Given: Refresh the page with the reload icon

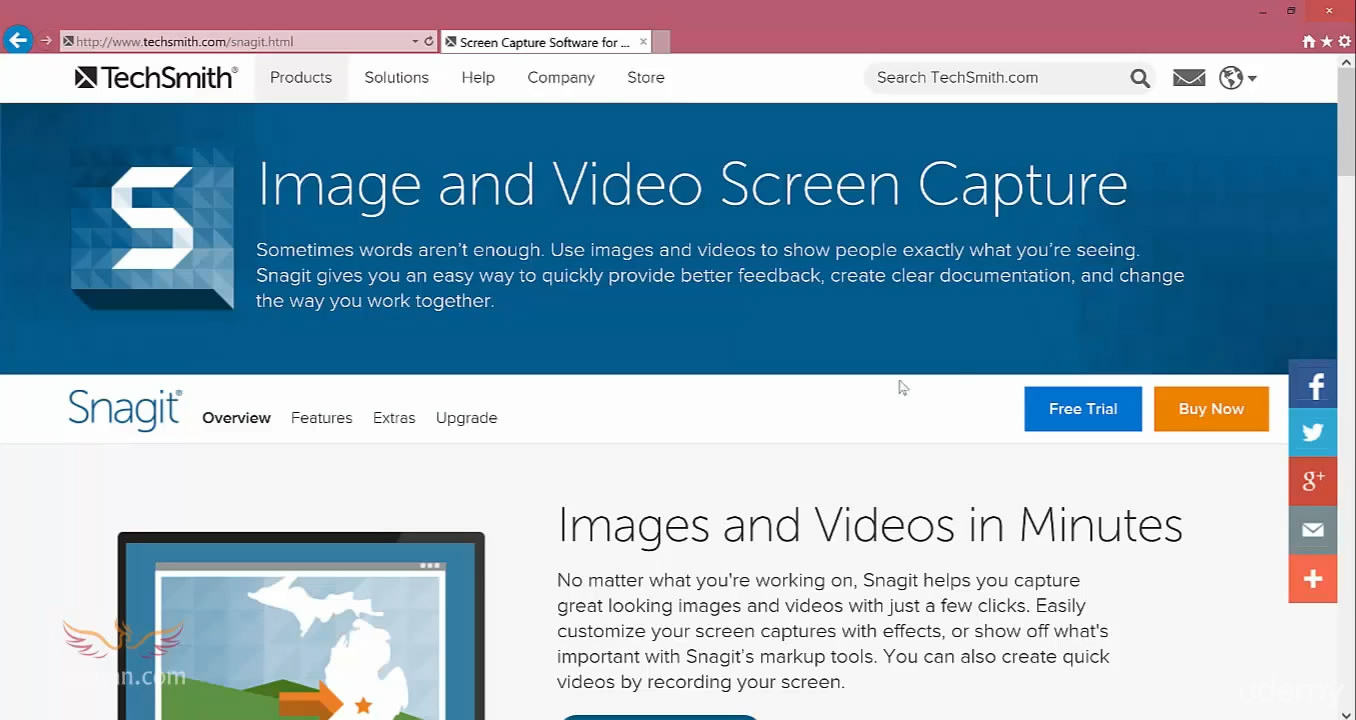Looking at the screenshot, I should tap(429, 42).
